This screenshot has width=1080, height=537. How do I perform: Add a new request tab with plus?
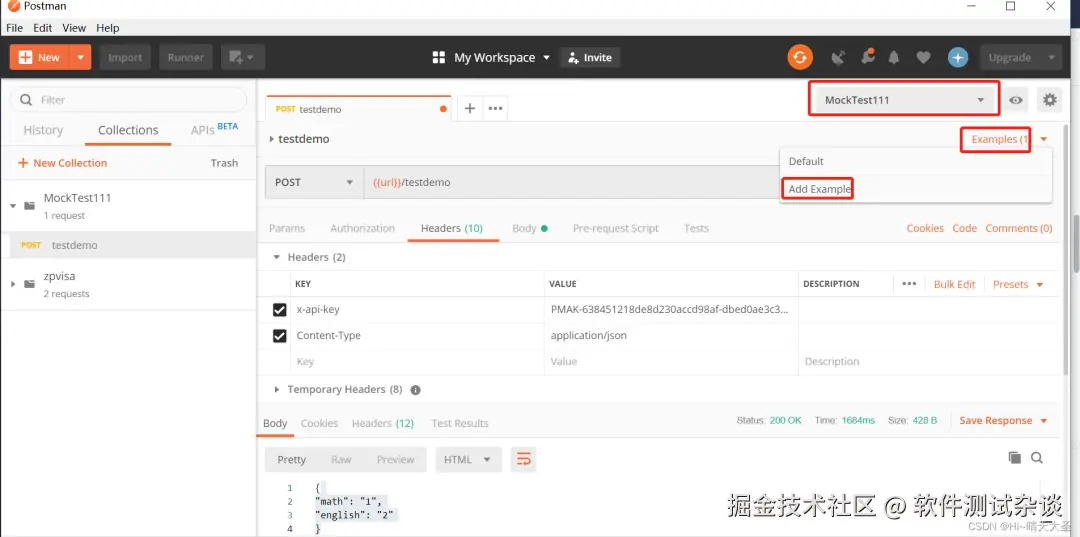coord(470,108)
